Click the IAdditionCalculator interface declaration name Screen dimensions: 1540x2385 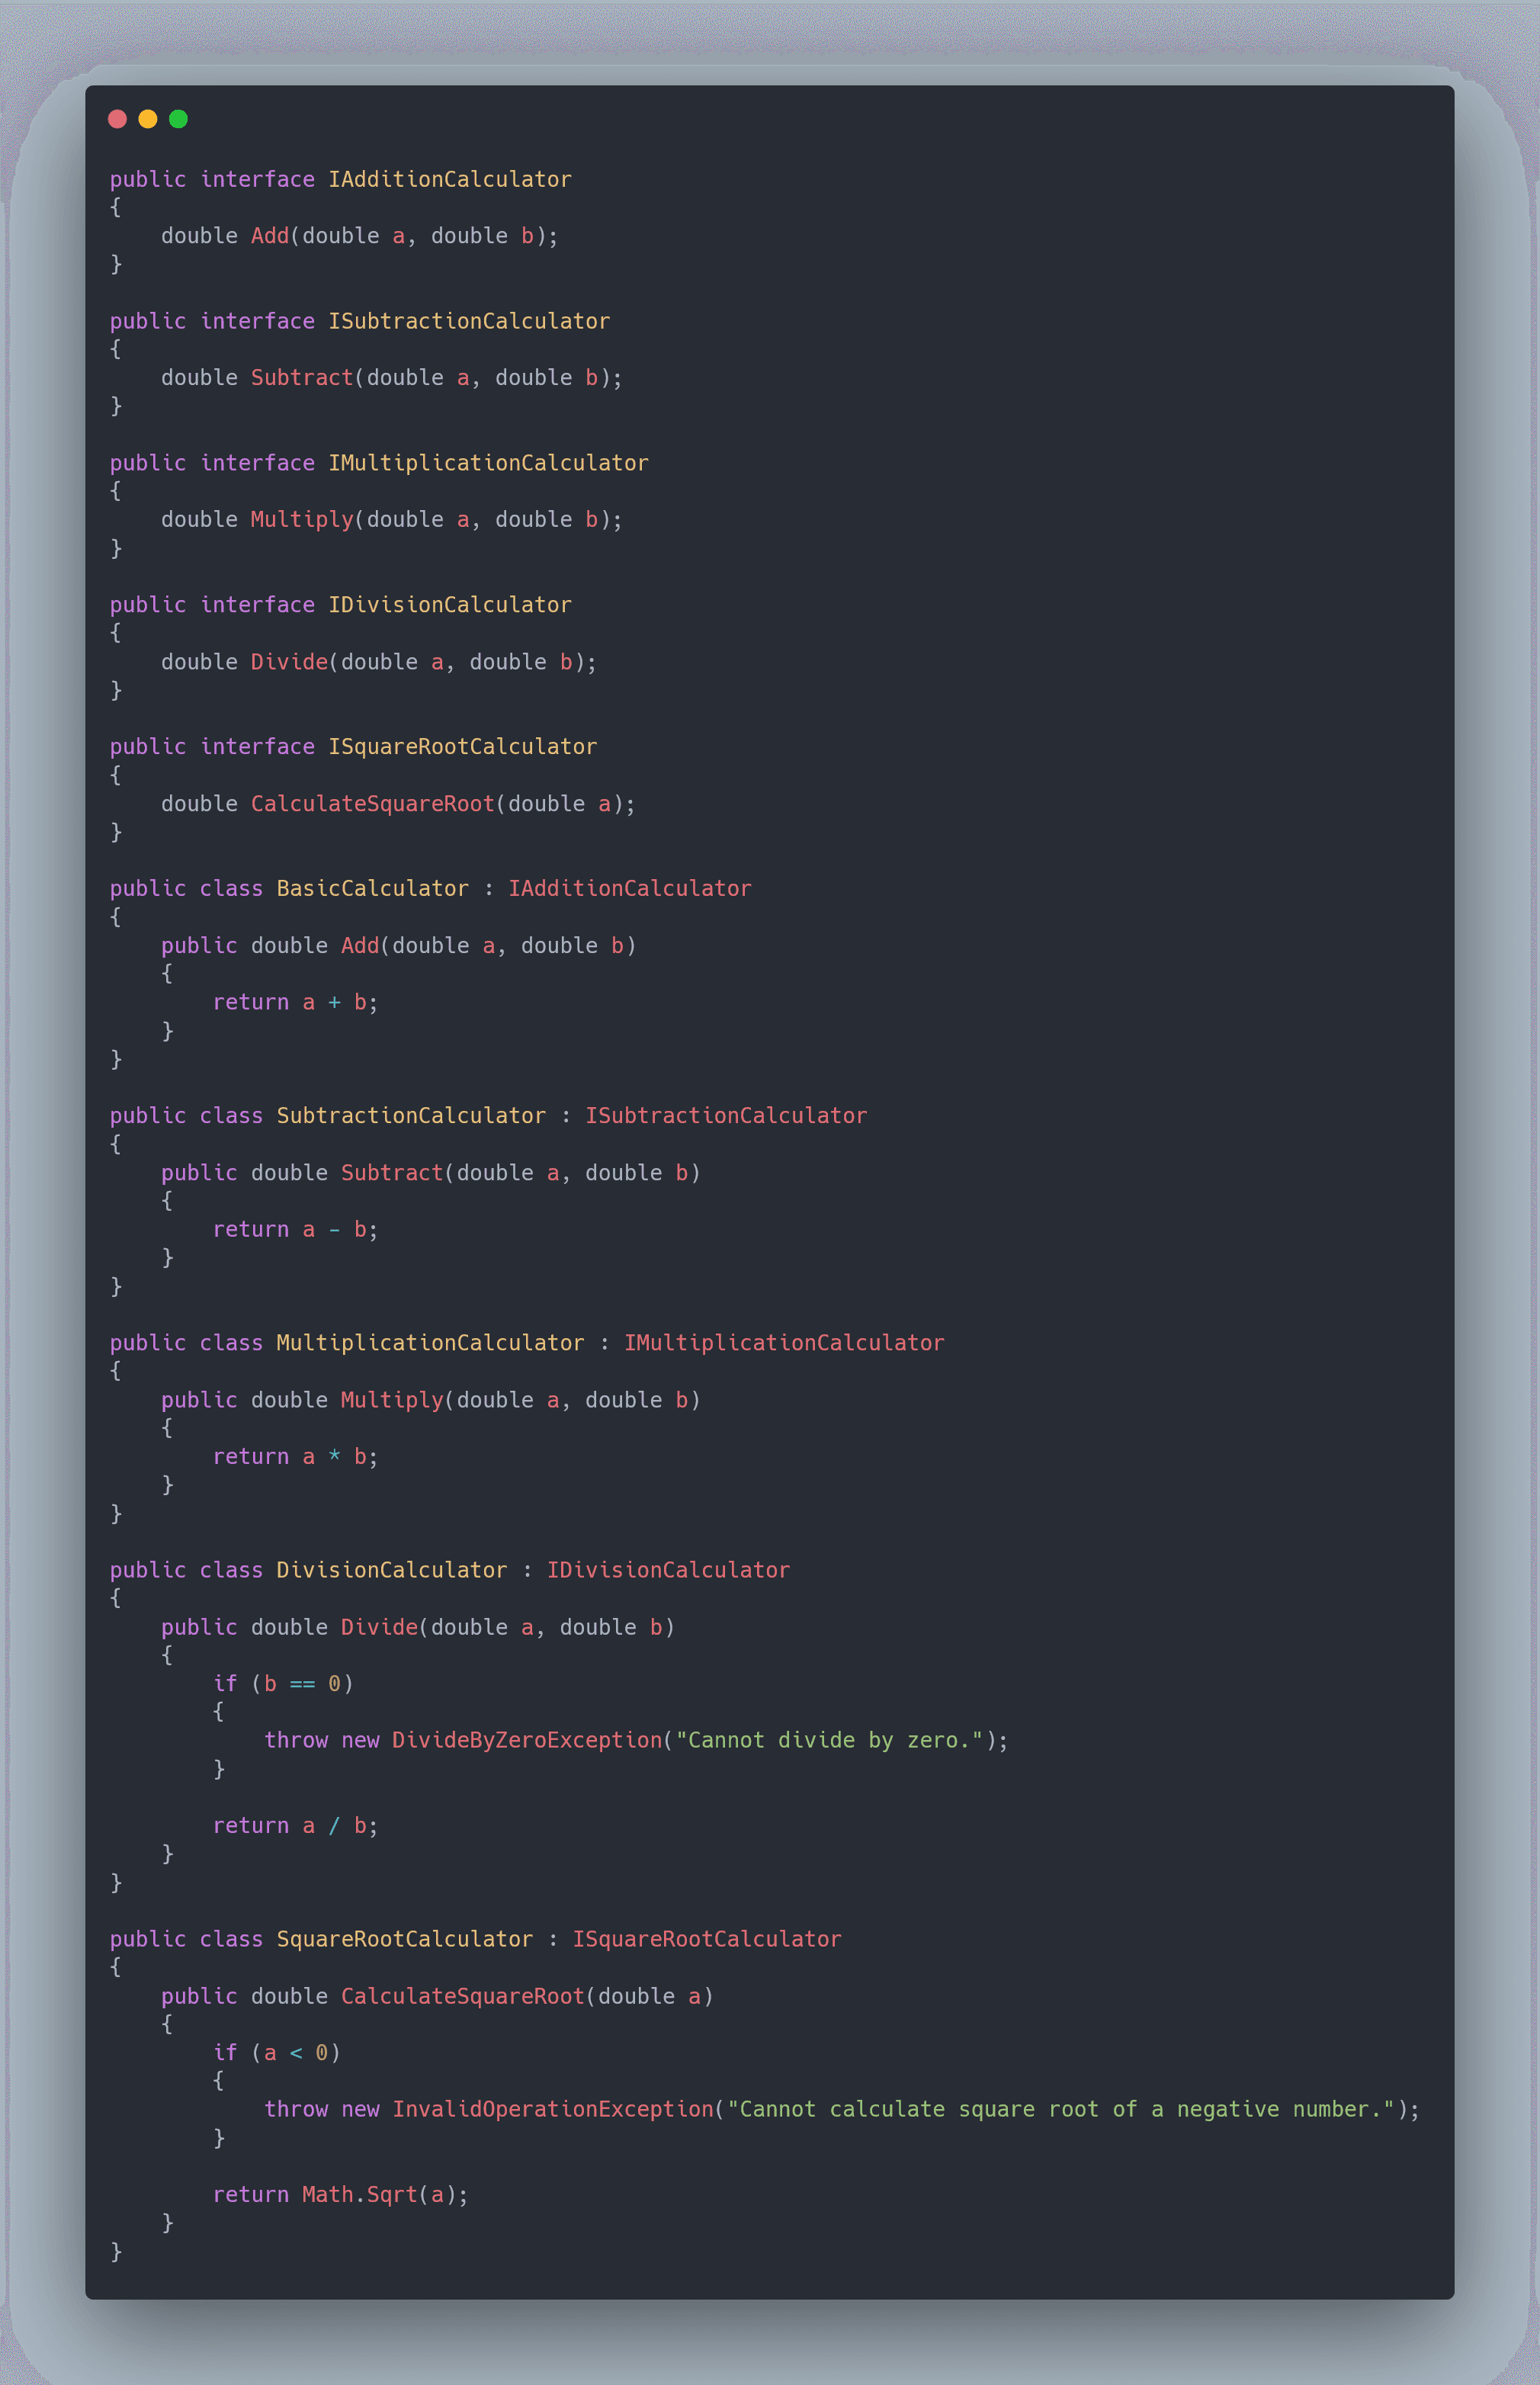tap(449, 179)
